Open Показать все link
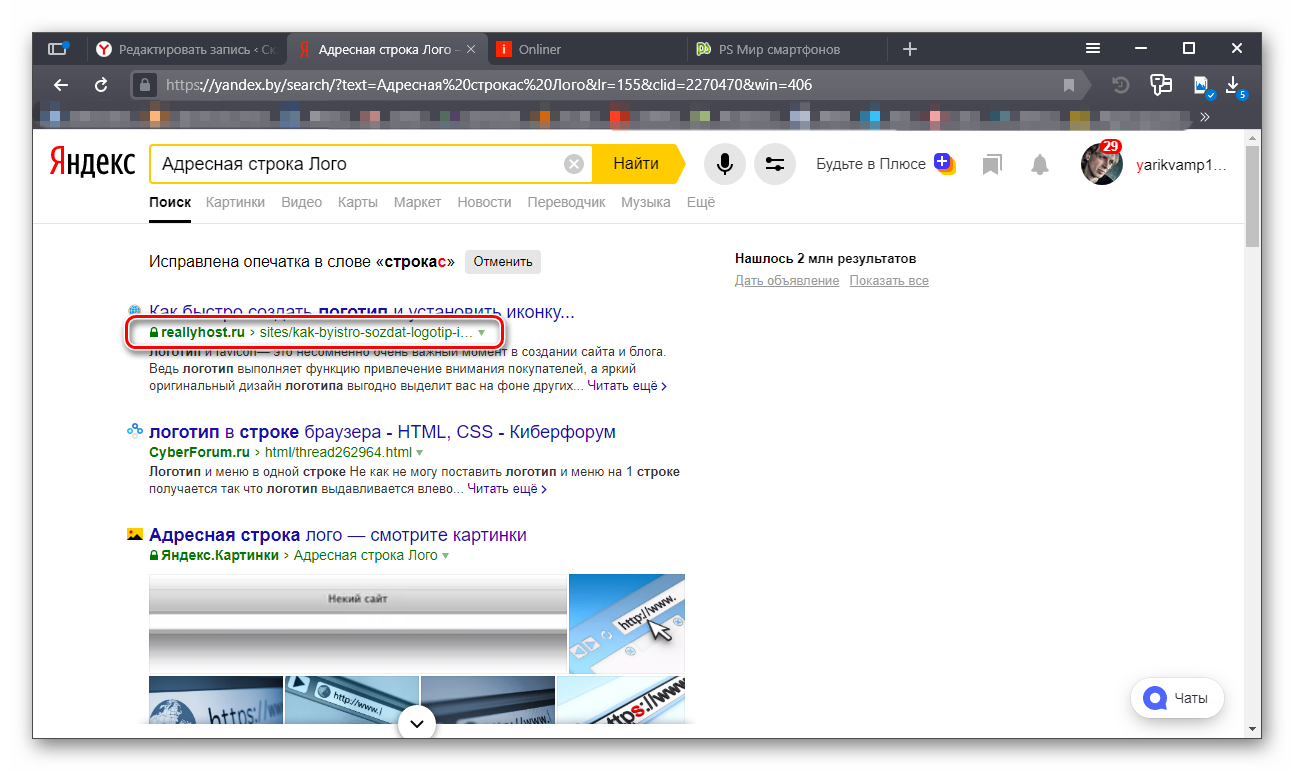This screenshot has height=771, width=1294. (889, 281)
